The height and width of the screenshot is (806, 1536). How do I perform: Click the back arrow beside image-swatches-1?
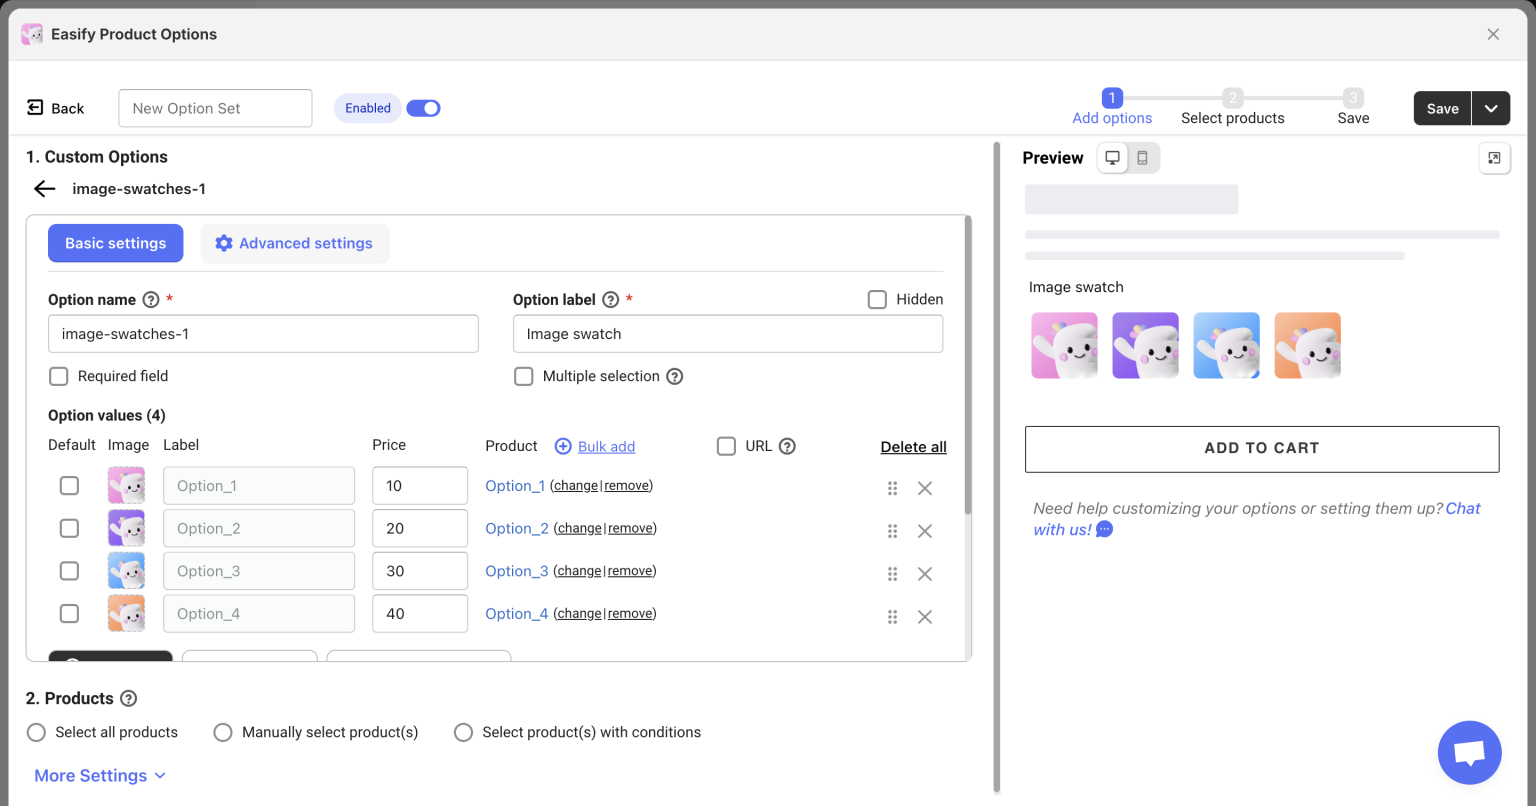[44, 189]
